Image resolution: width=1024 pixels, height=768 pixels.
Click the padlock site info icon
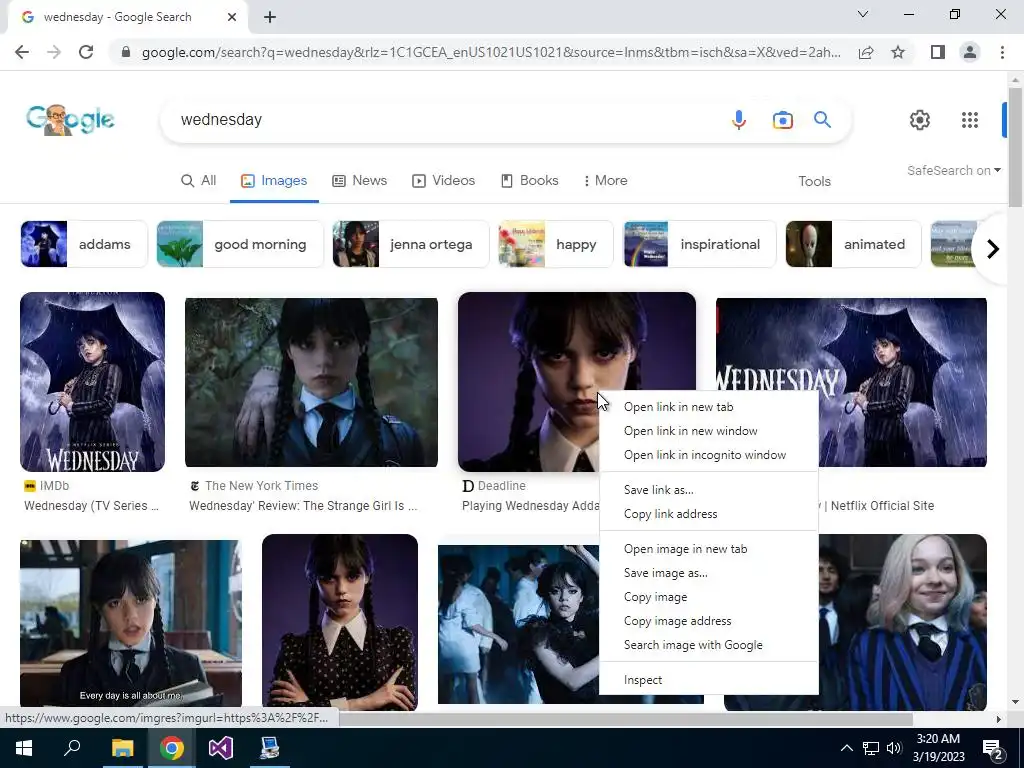click(125, 52)
